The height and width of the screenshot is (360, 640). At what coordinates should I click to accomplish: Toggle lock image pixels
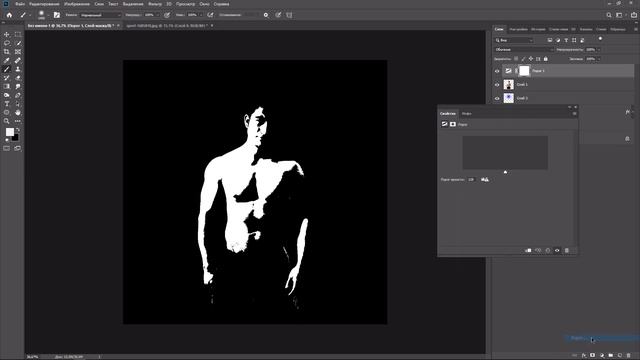[523, 59]
